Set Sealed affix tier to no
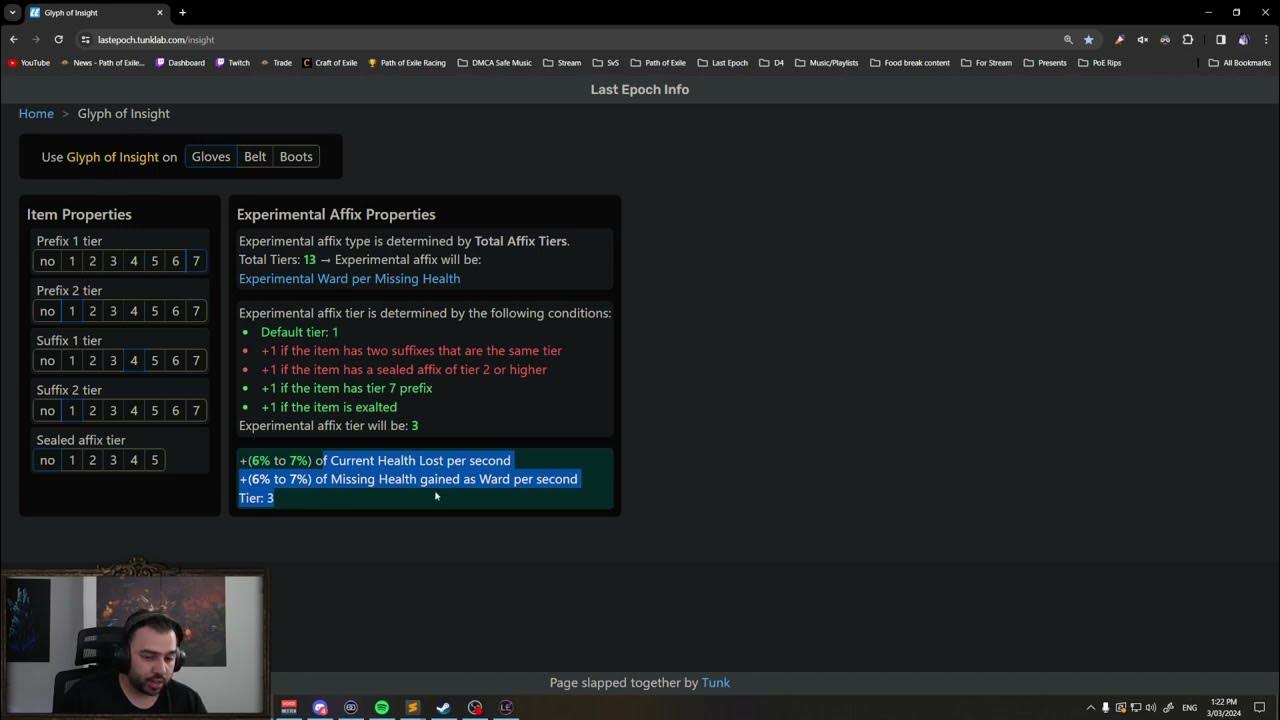Image resolution: width=1280 pixels, height=720 pixels. pyautogui.click(x=47, y=461)
